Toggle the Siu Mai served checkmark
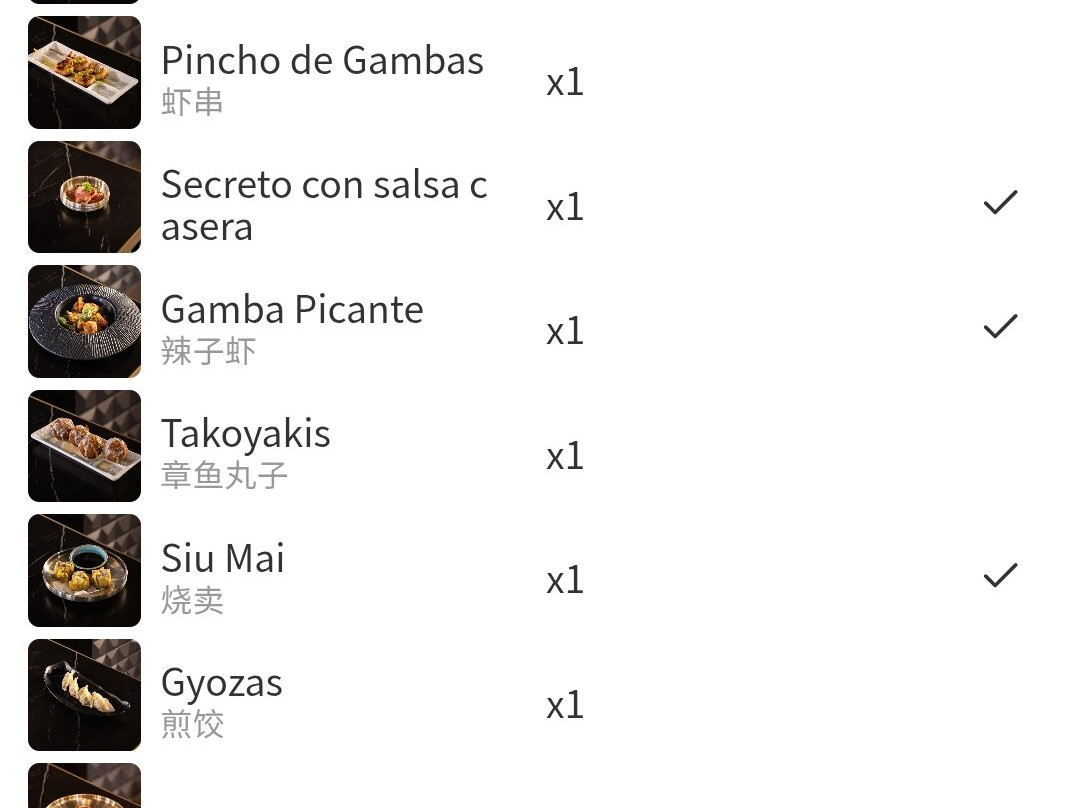1080x808 pixels. pos(999,575)
